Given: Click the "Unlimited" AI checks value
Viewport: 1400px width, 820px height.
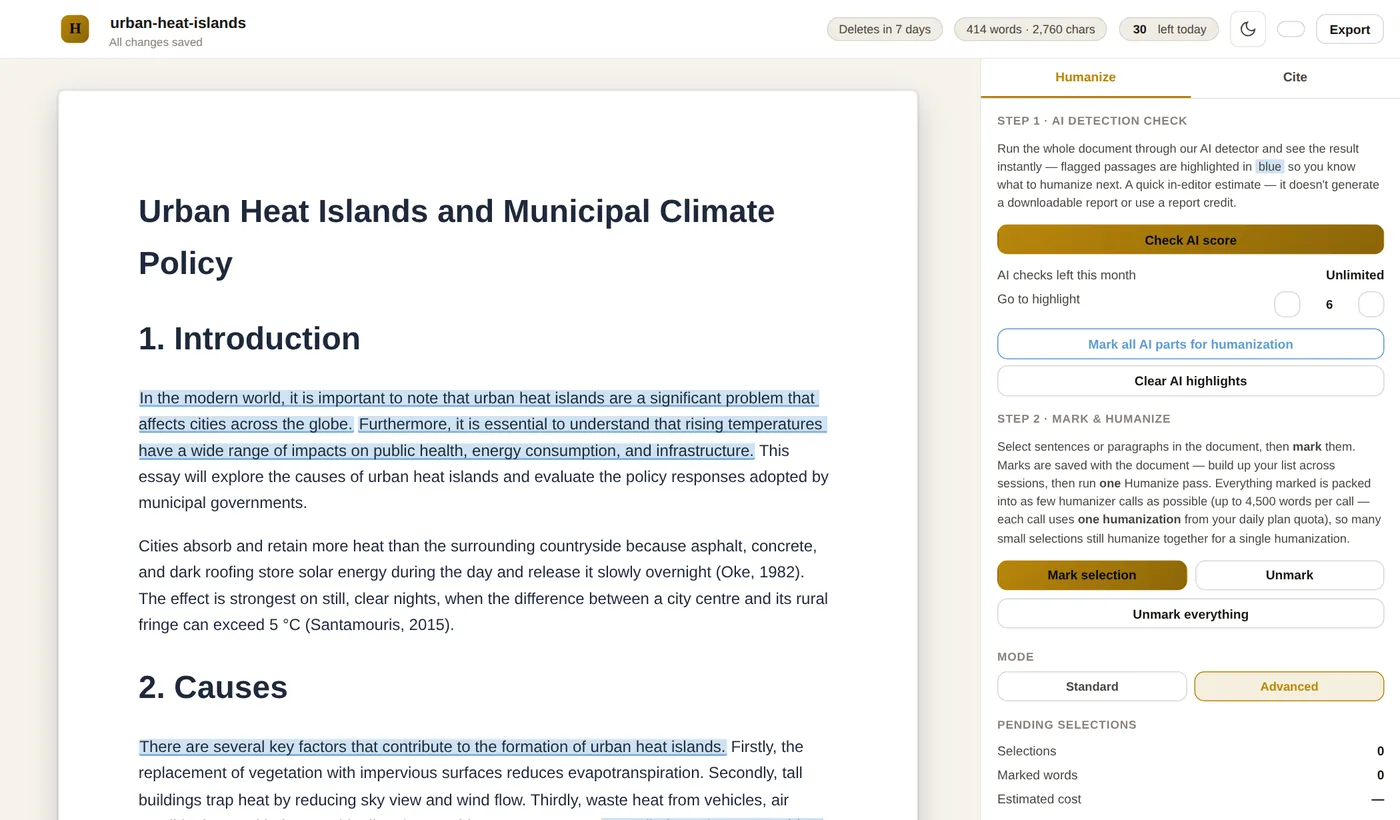Looking at the screenshot, I should tap(1355, 275).
